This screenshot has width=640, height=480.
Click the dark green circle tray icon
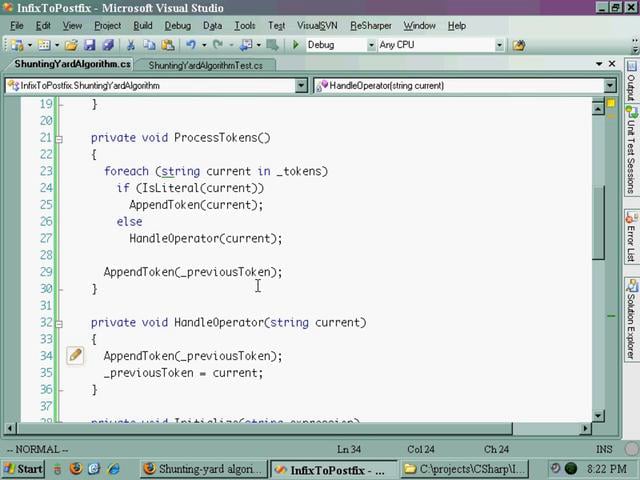(x=571, y=469)
